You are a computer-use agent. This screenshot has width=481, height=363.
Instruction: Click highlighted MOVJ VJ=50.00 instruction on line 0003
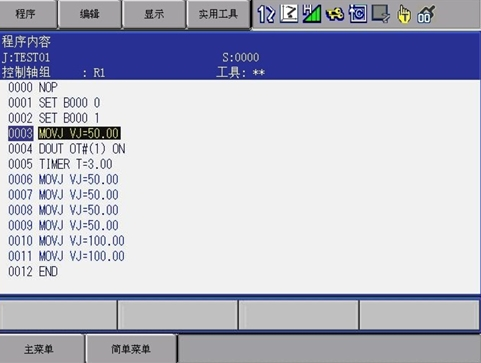[79, 134]
